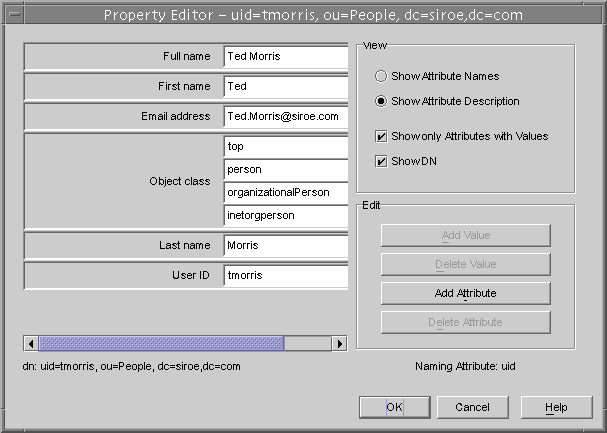607x433 pixels.
Task: Click the Naming Attribute: uid text
Action: point(465,366)
